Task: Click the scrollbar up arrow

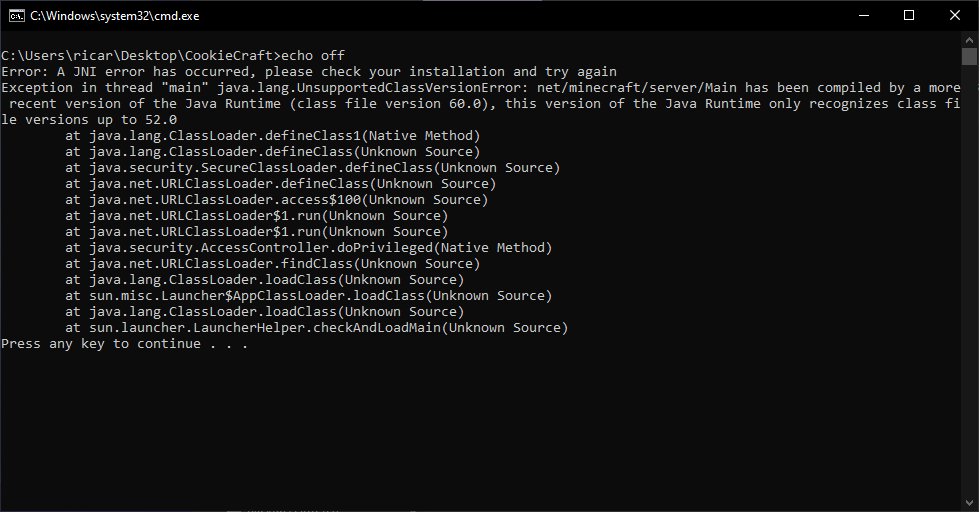Action: (x=969, y=39)
